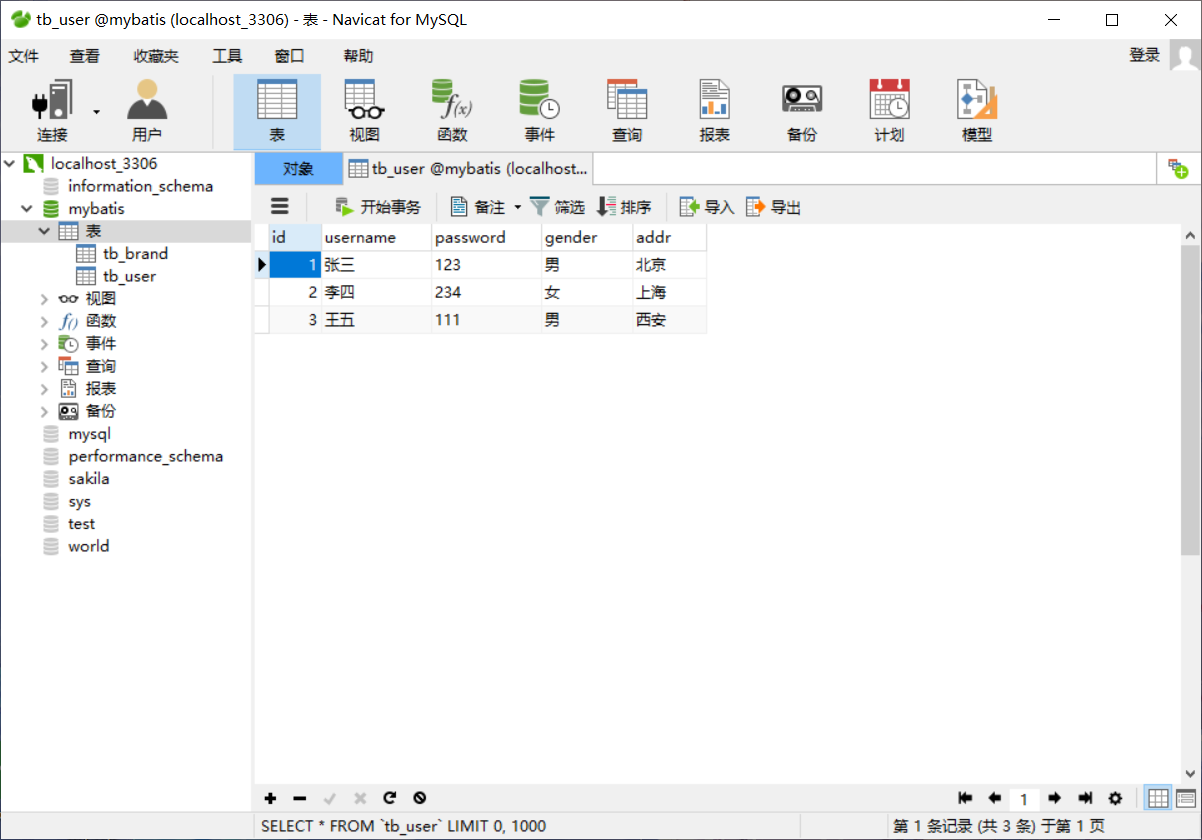Click the 备注 memo button
This screenshot has width=1202, height=840.
pos(478,207)
